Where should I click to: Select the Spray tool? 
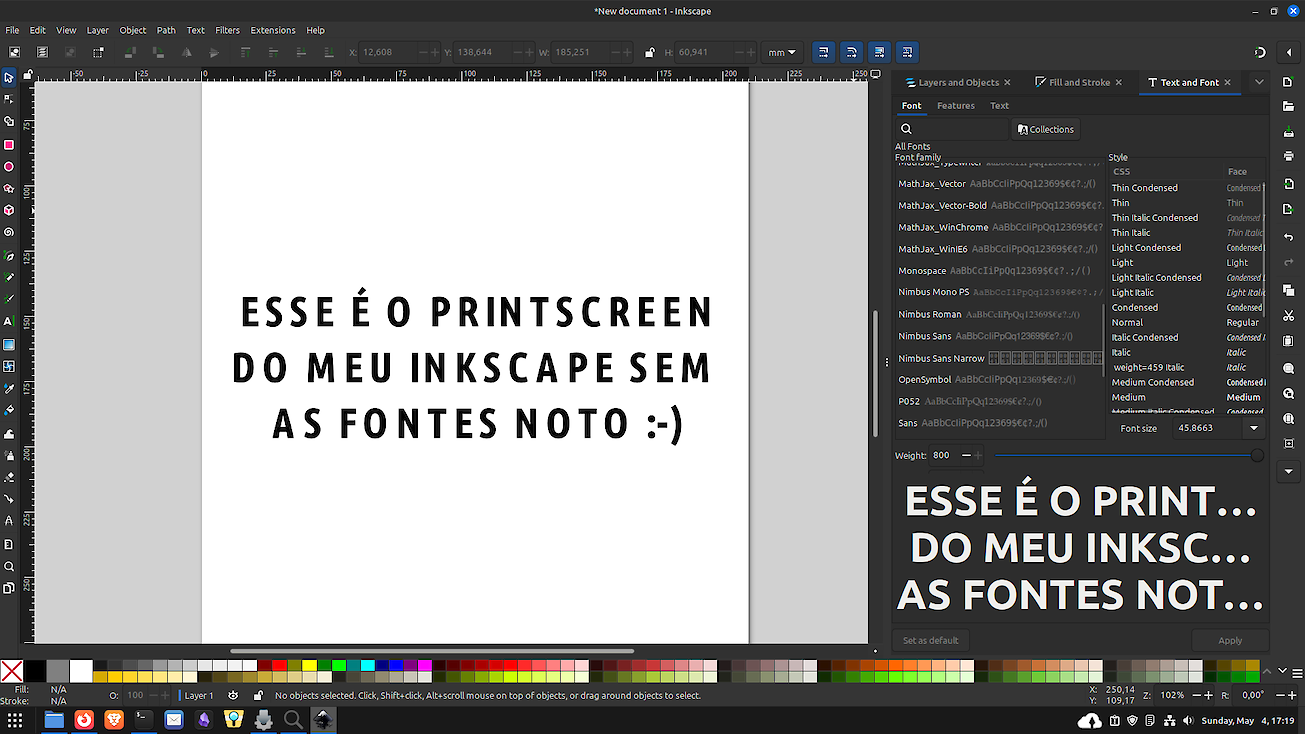[x=9, y=455]
